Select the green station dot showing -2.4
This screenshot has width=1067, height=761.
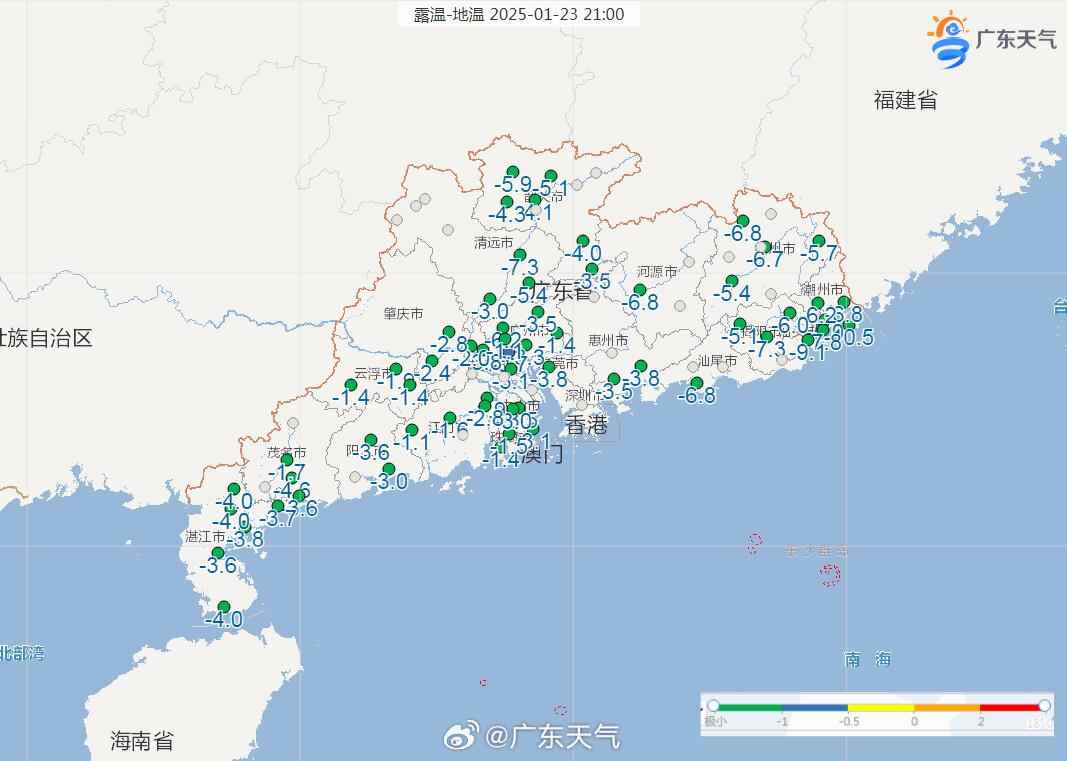click(432, 361)
